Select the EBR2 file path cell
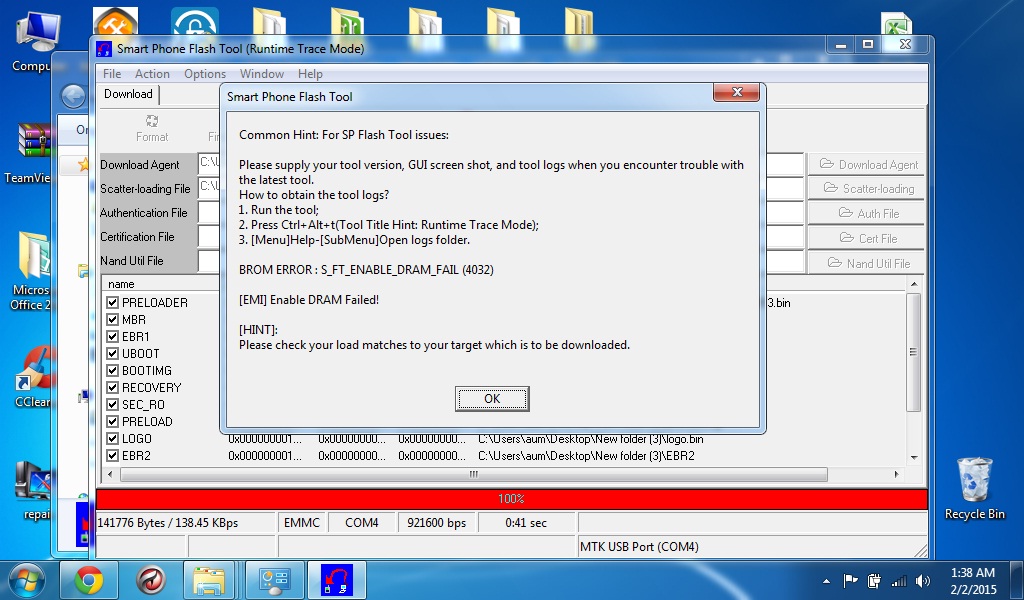Image resolution: width=1024 pixels, height=600 pixels. click(586, 456)
